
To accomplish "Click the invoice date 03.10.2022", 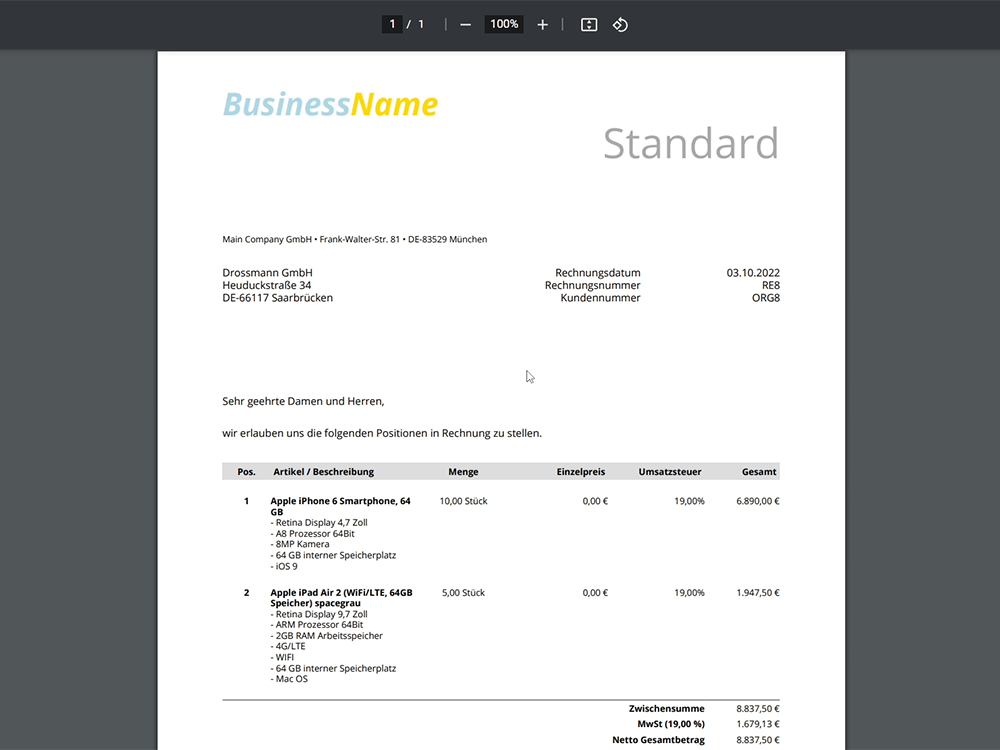I will pyautogui.click(x=753, y=273).
